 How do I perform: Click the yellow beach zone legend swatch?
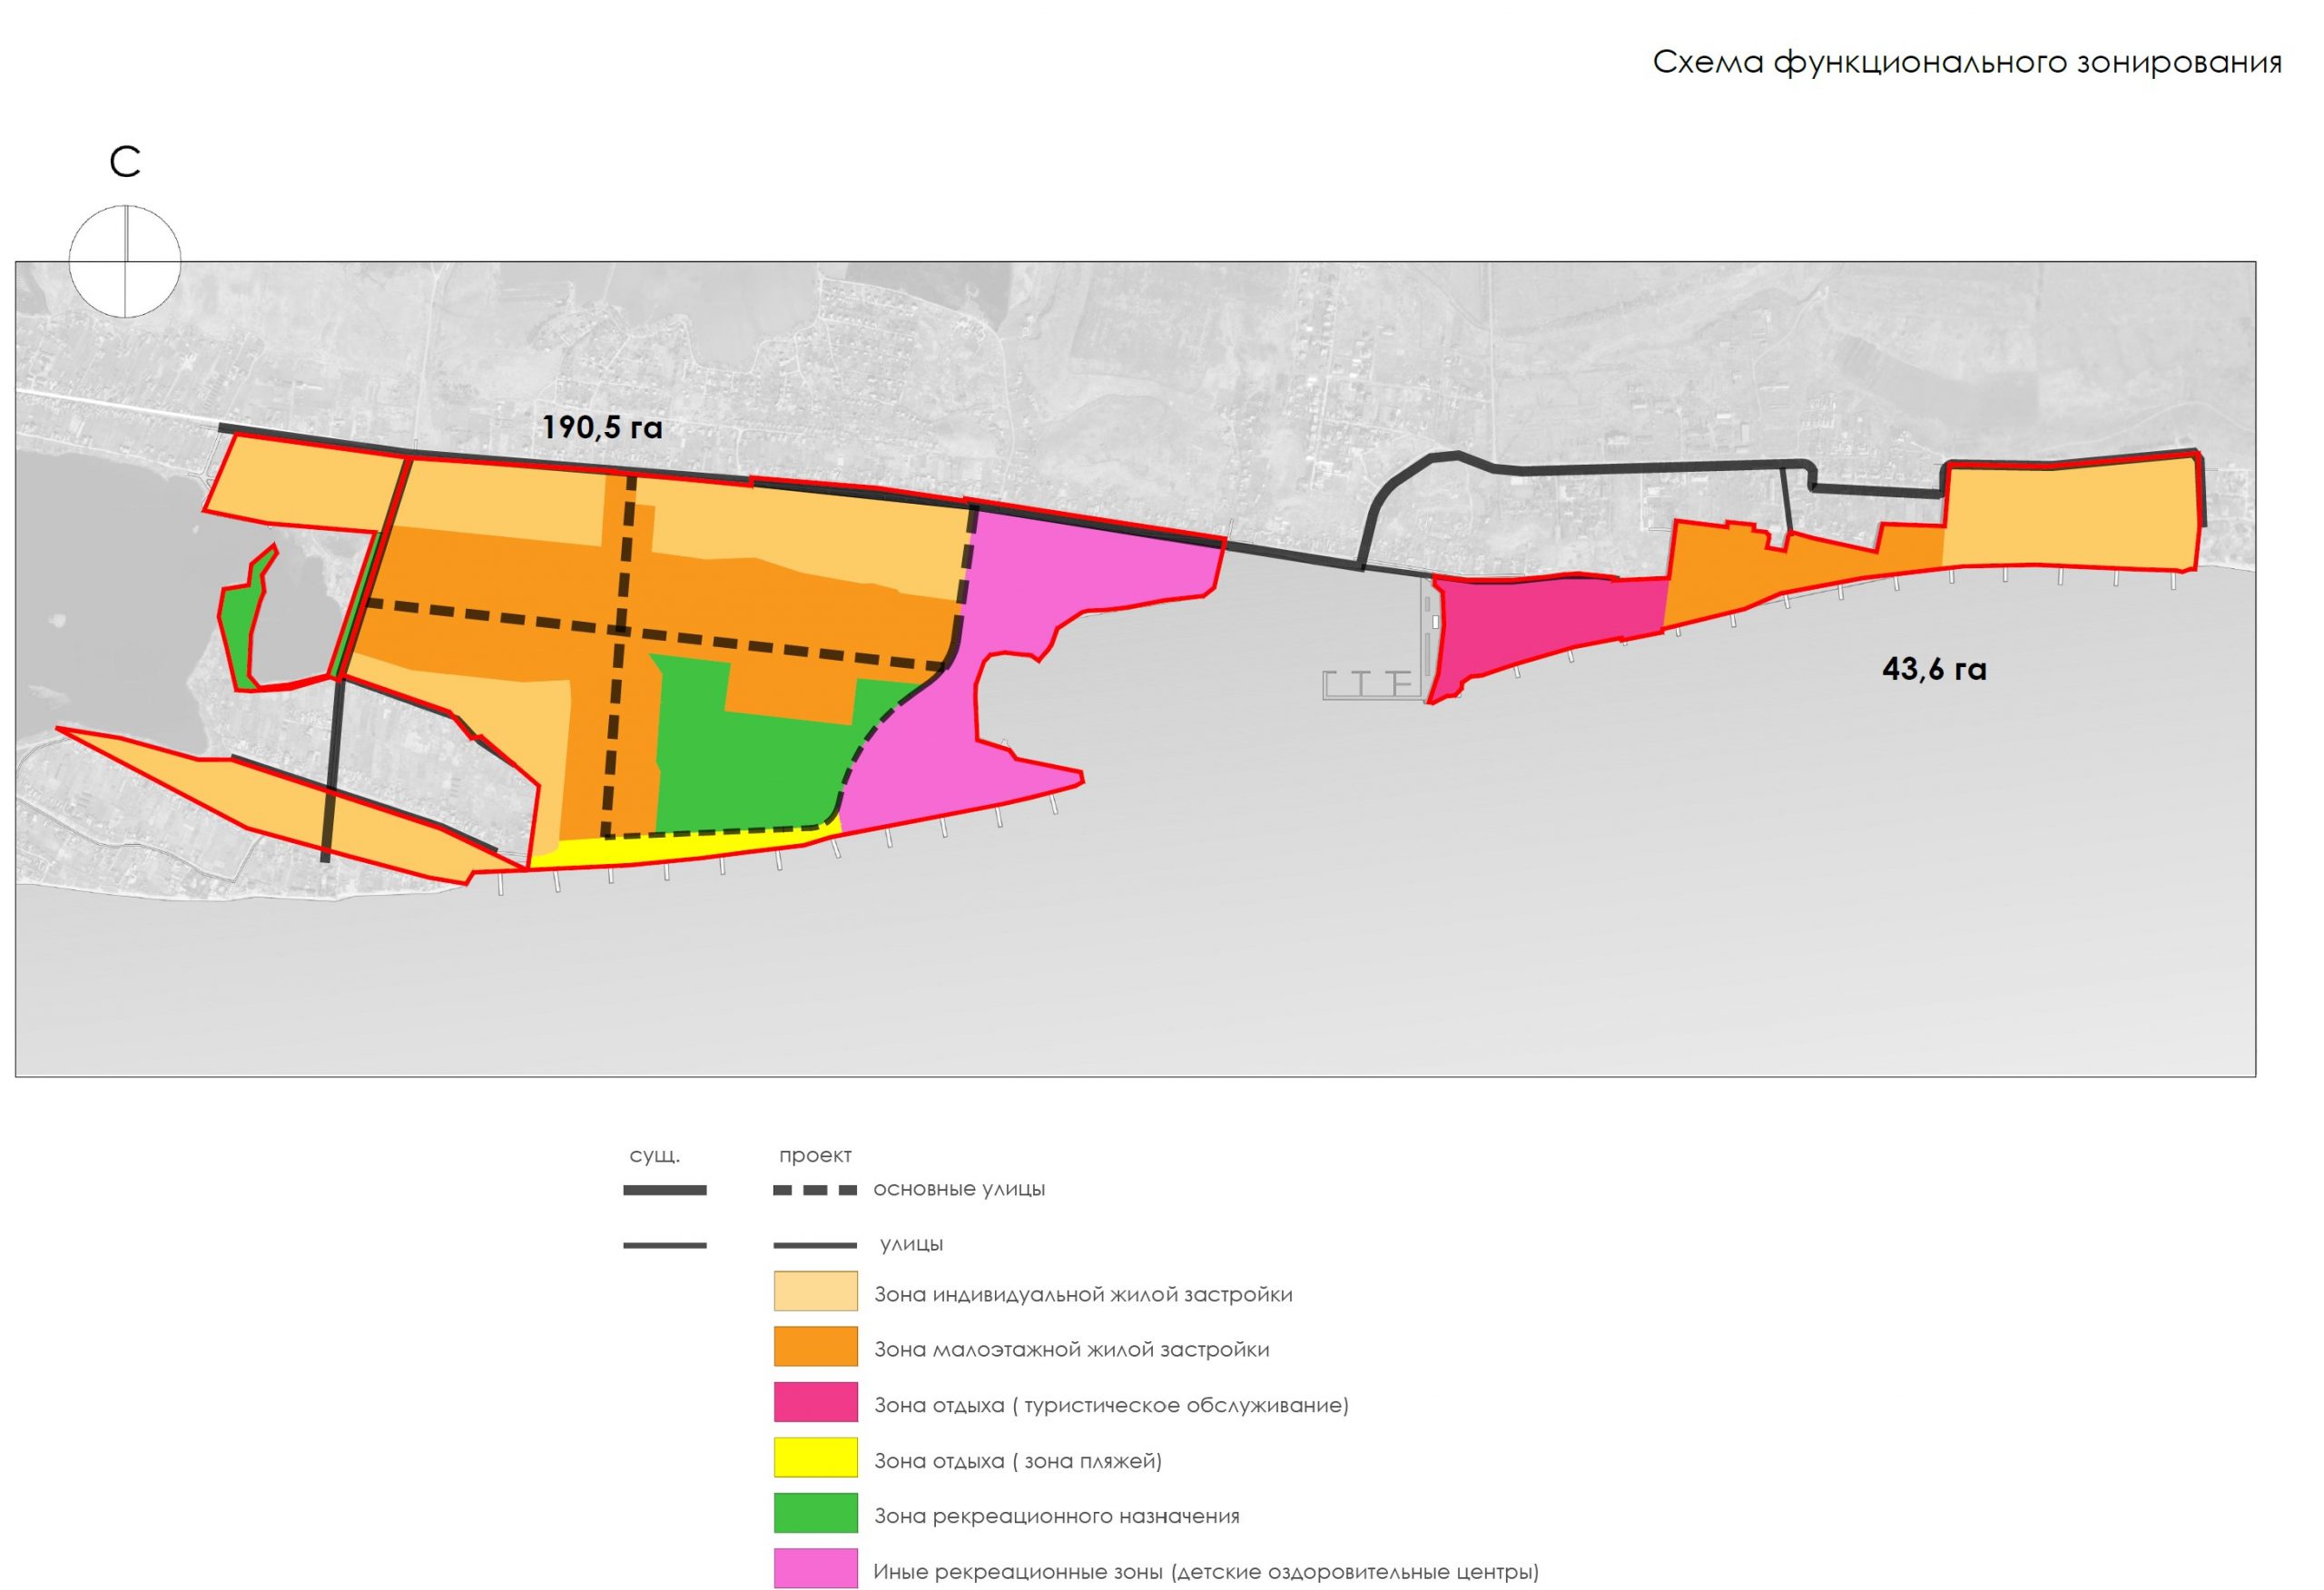(815, 1457)
